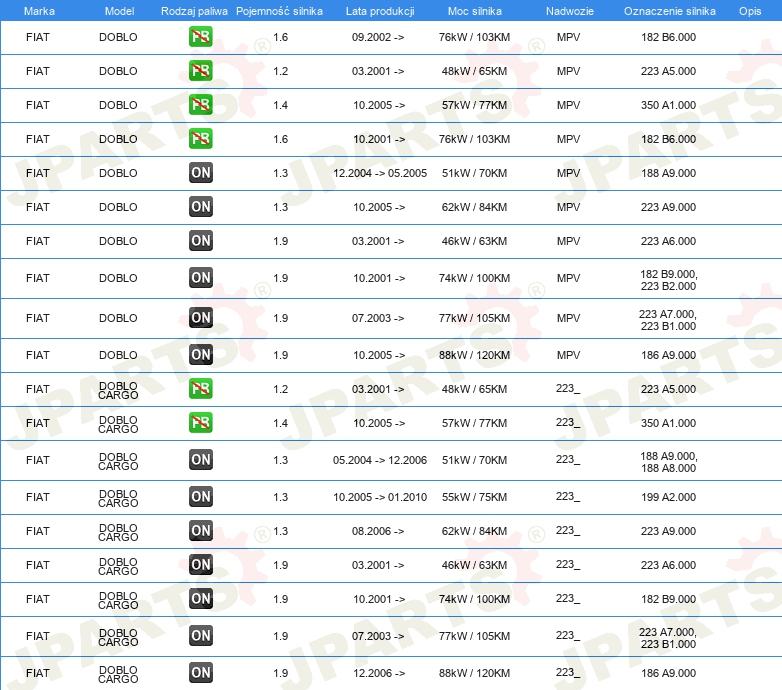
Task: Click ON icon in DOBLO MPV 77kW row
Action: coord(200,318)
